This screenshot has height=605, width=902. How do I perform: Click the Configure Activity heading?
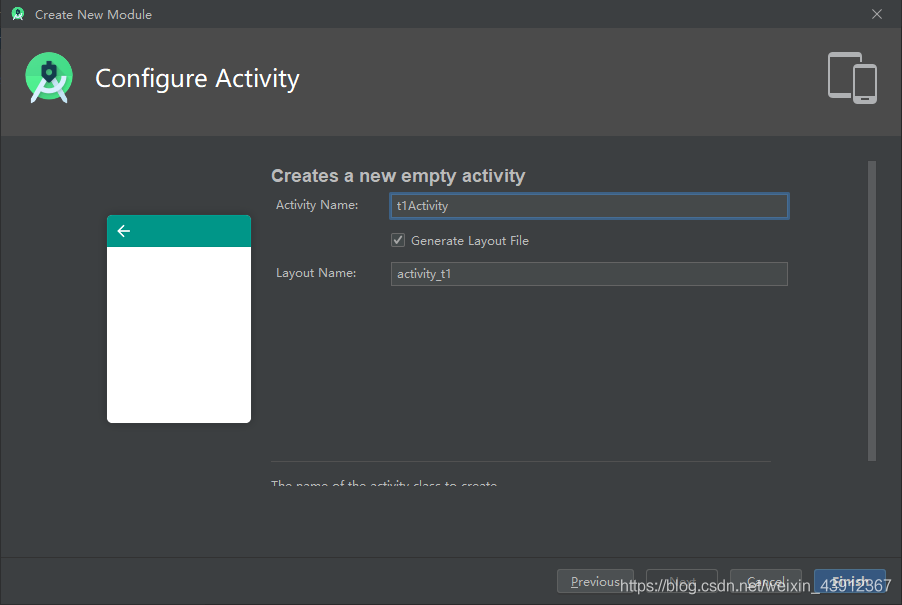click(197, 78)
